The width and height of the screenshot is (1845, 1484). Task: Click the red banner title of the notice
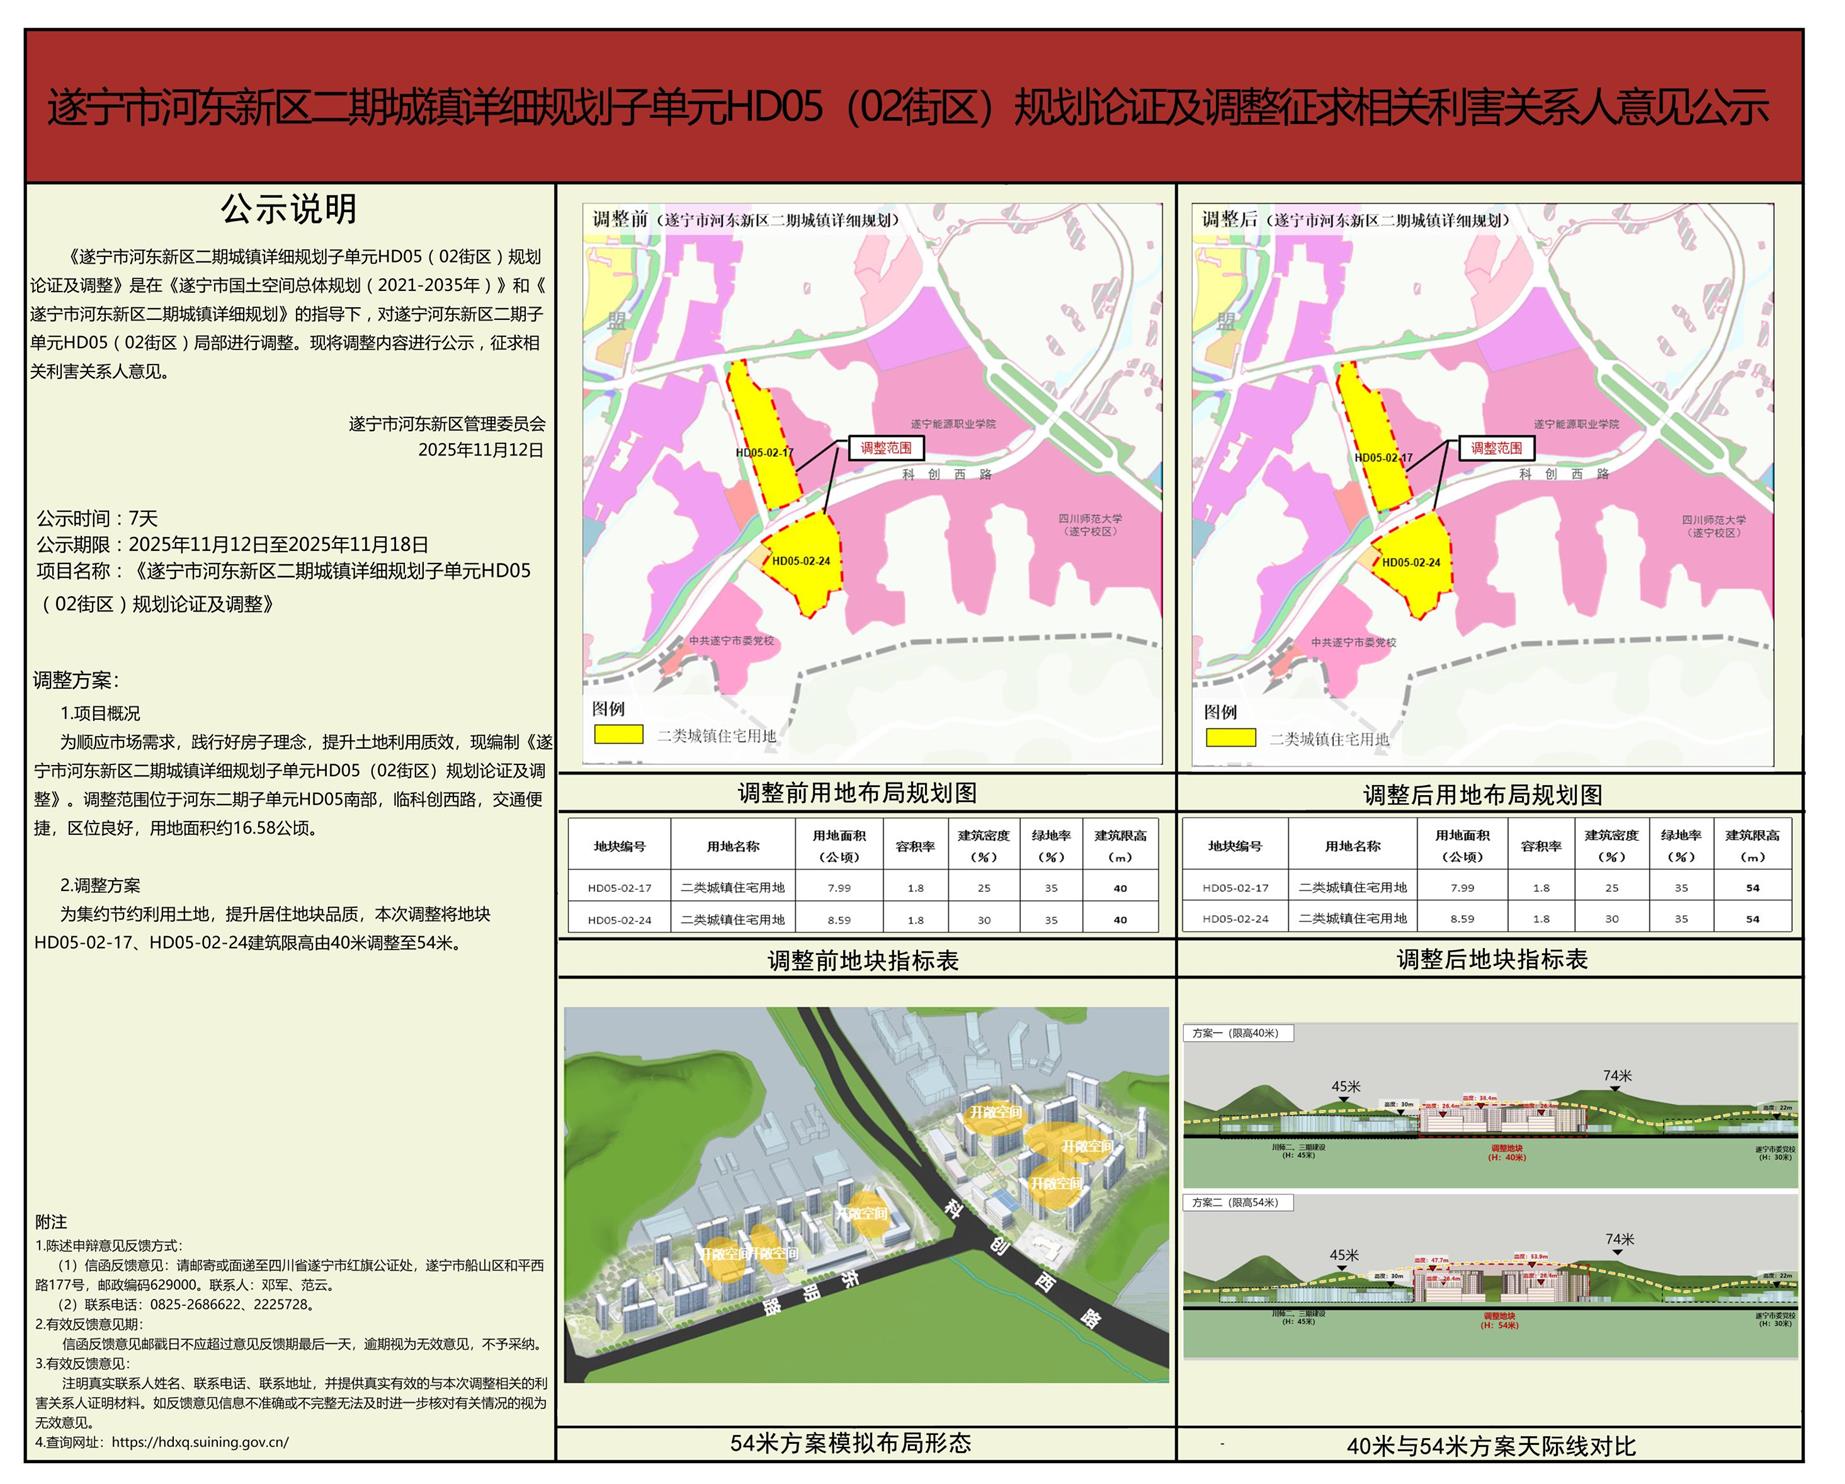[908, 107]
